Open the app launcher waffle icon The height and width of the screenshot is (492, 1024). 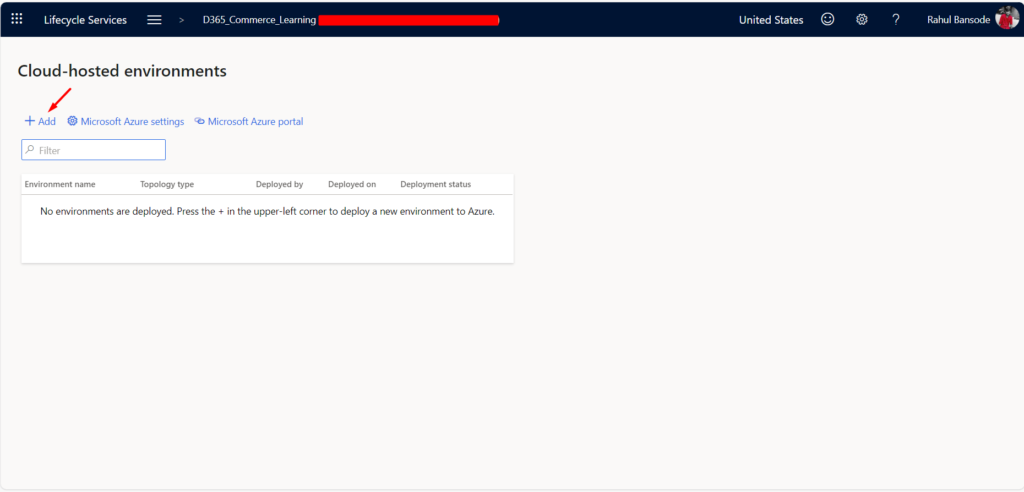tap(16, 19)
